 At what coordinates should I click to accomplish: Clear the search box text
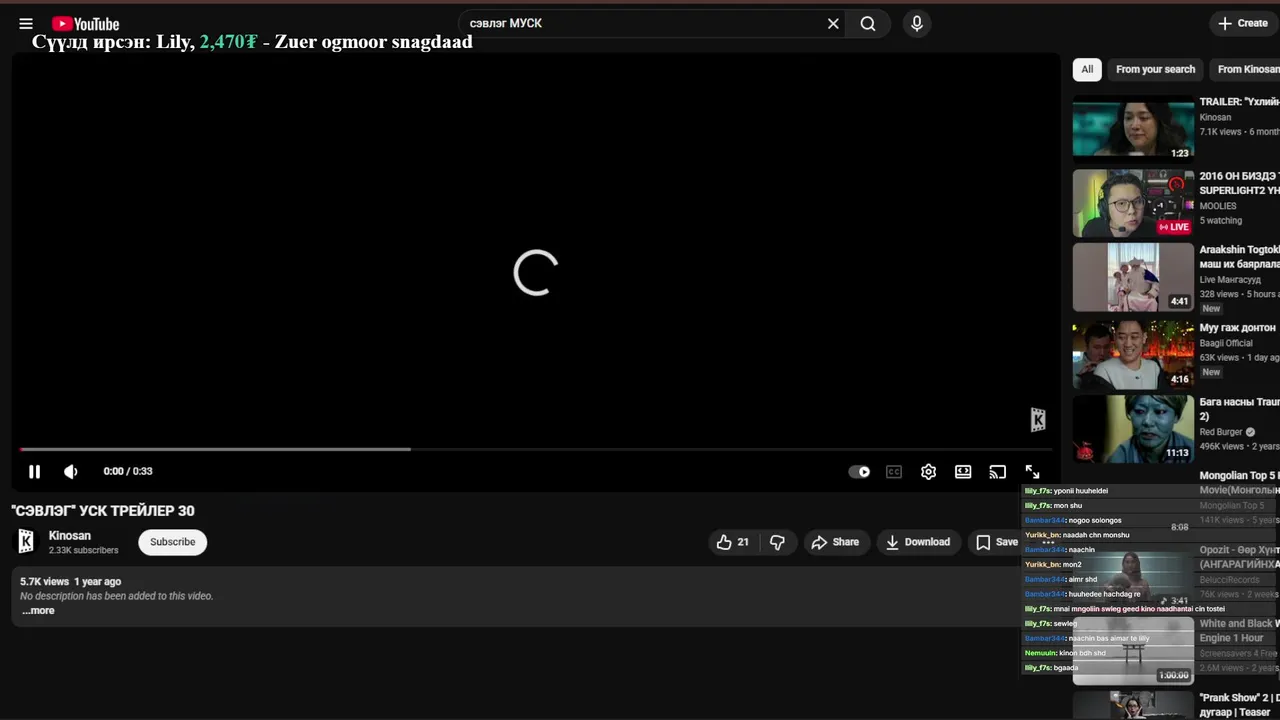(x=833, y=23)
